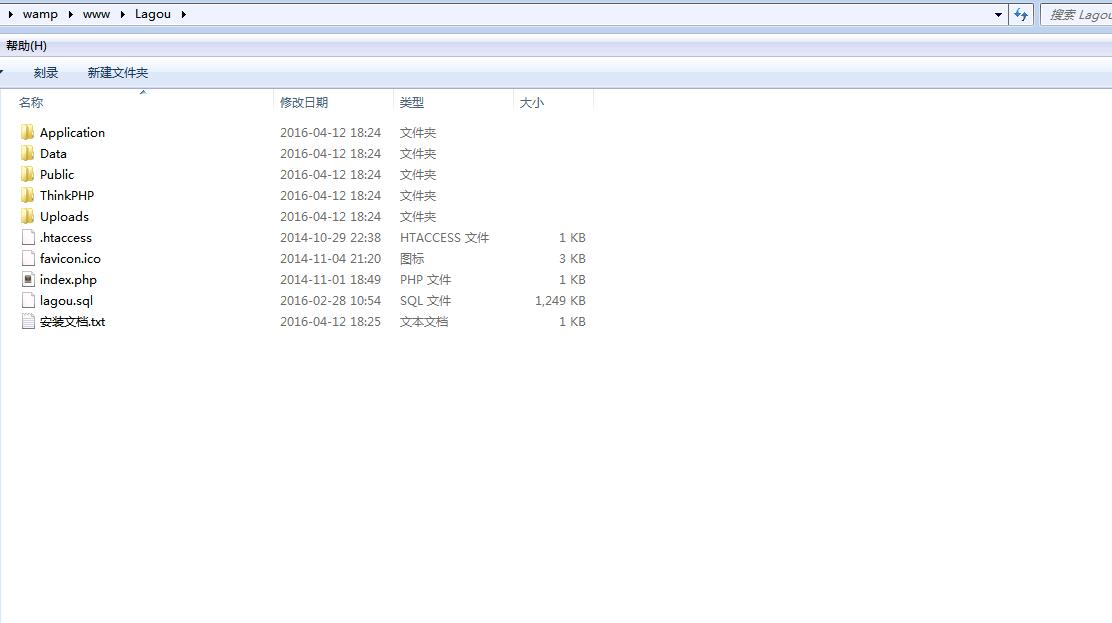Select the Uploads folder icon

tap(27, 217)
